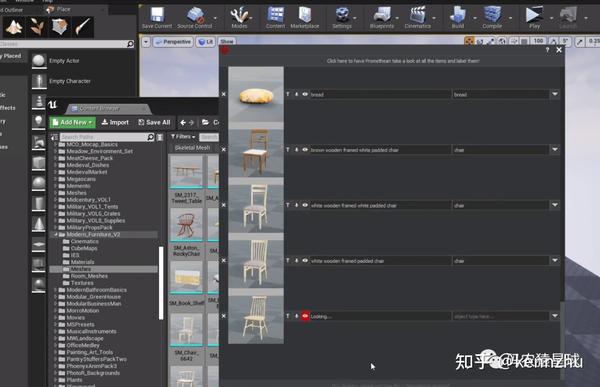600x387 pixels.
Task: Click the Save All button
Action: pos(154,122)
